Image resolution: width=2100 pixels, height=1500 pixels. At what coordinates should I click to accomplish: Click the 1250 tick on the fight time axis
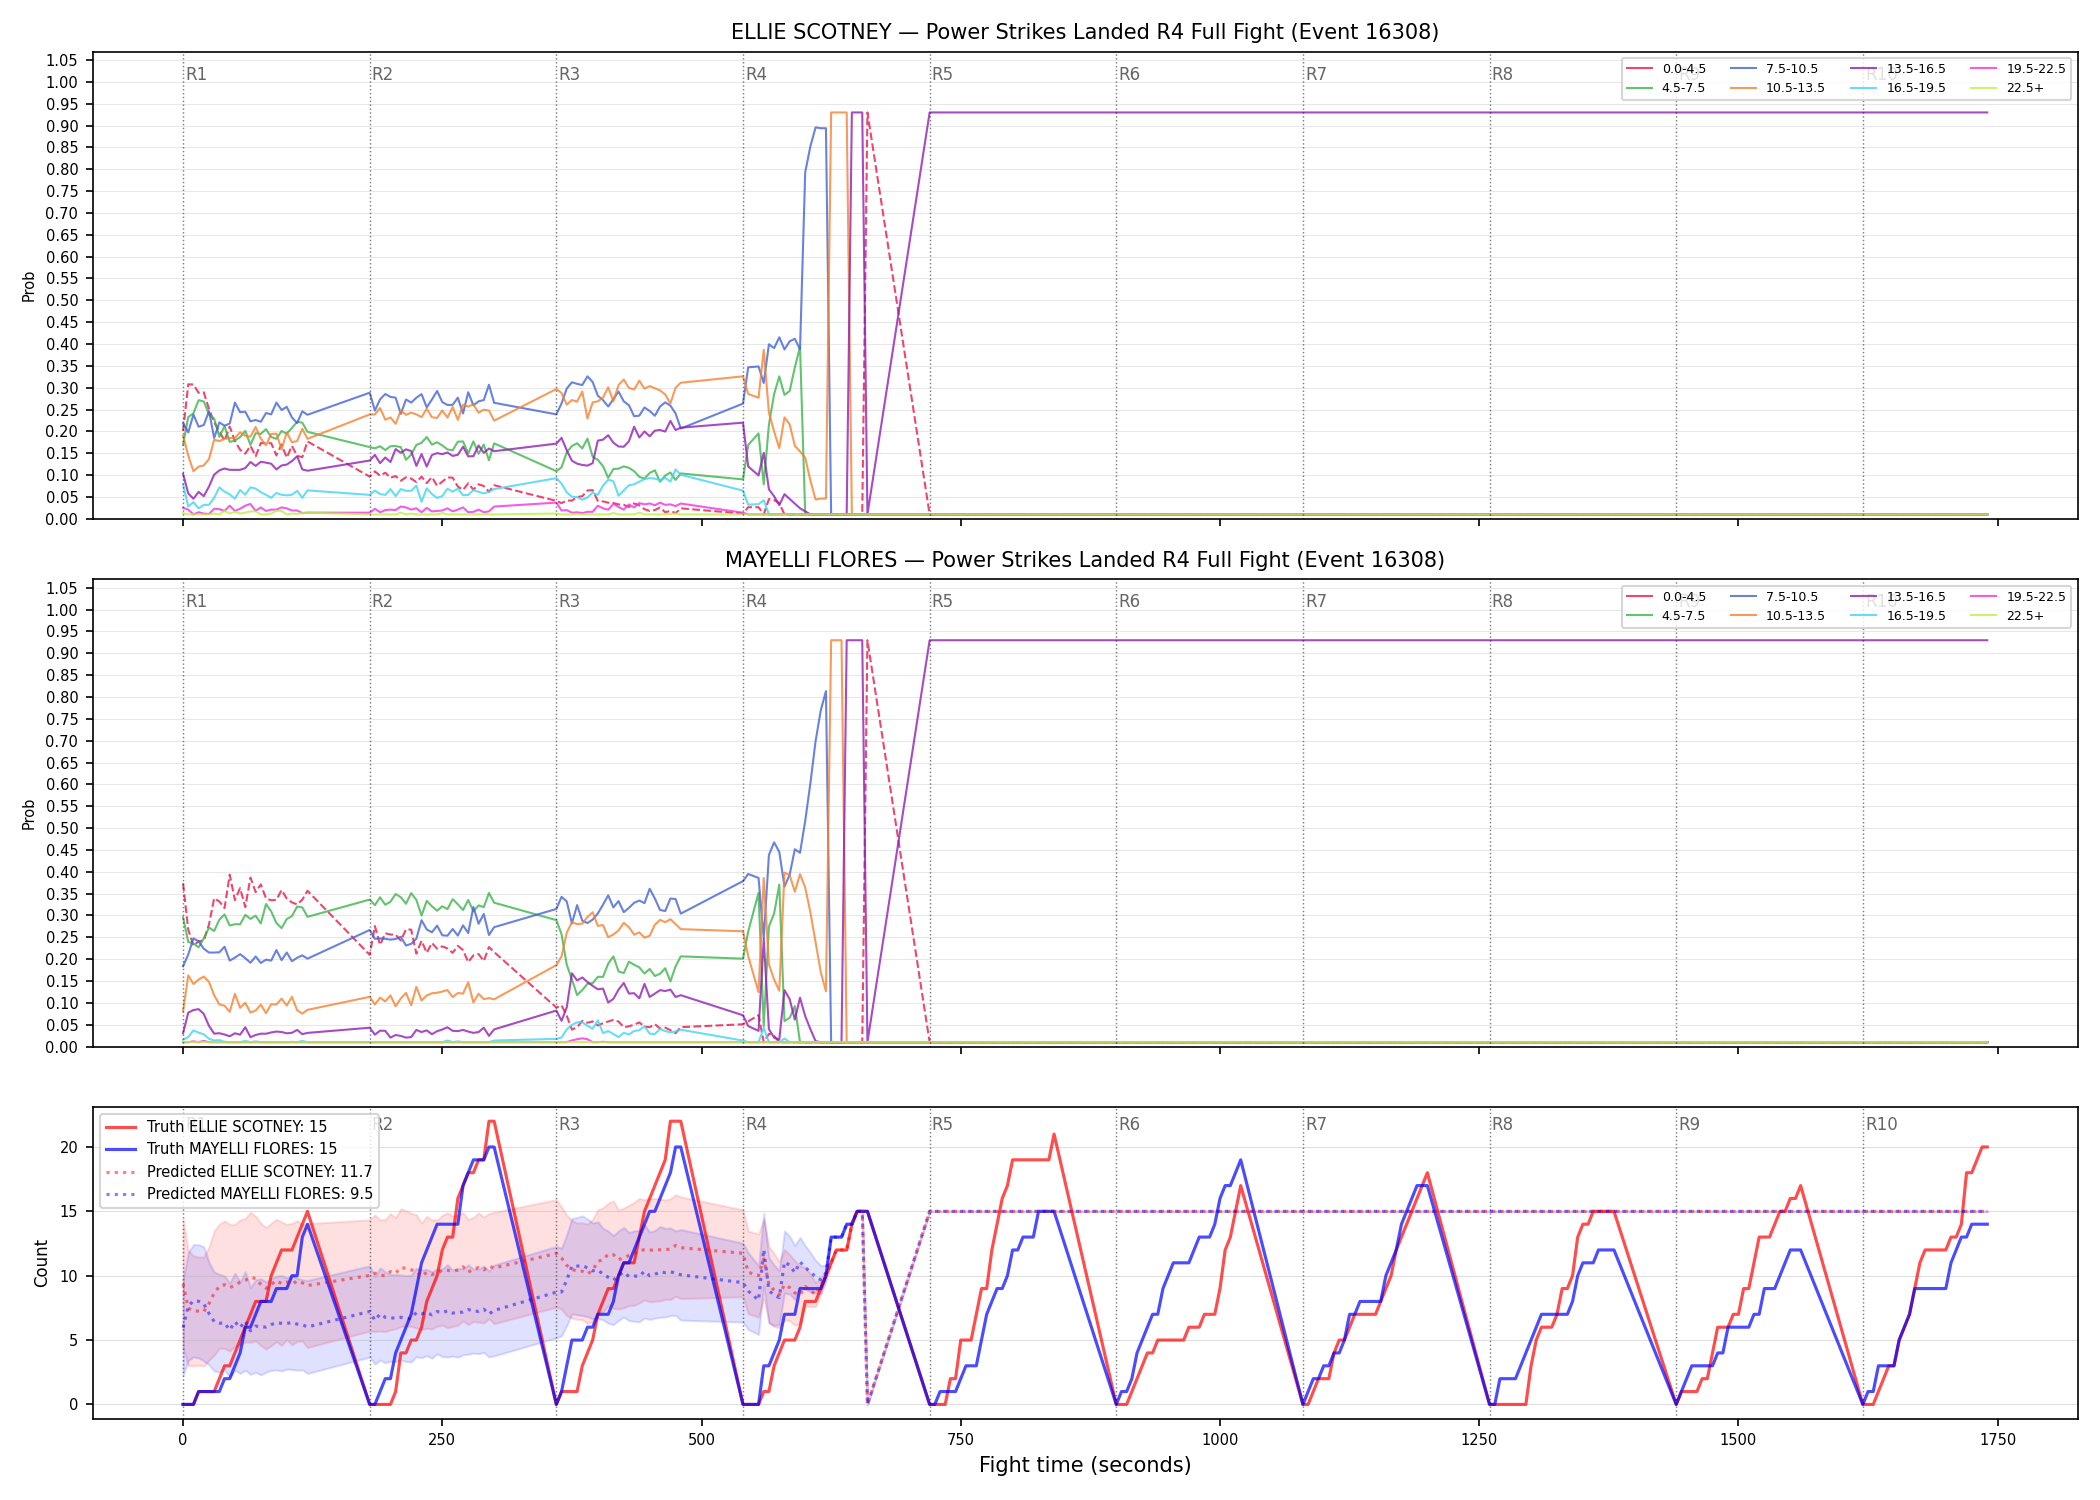[x=1479, y=1439]
